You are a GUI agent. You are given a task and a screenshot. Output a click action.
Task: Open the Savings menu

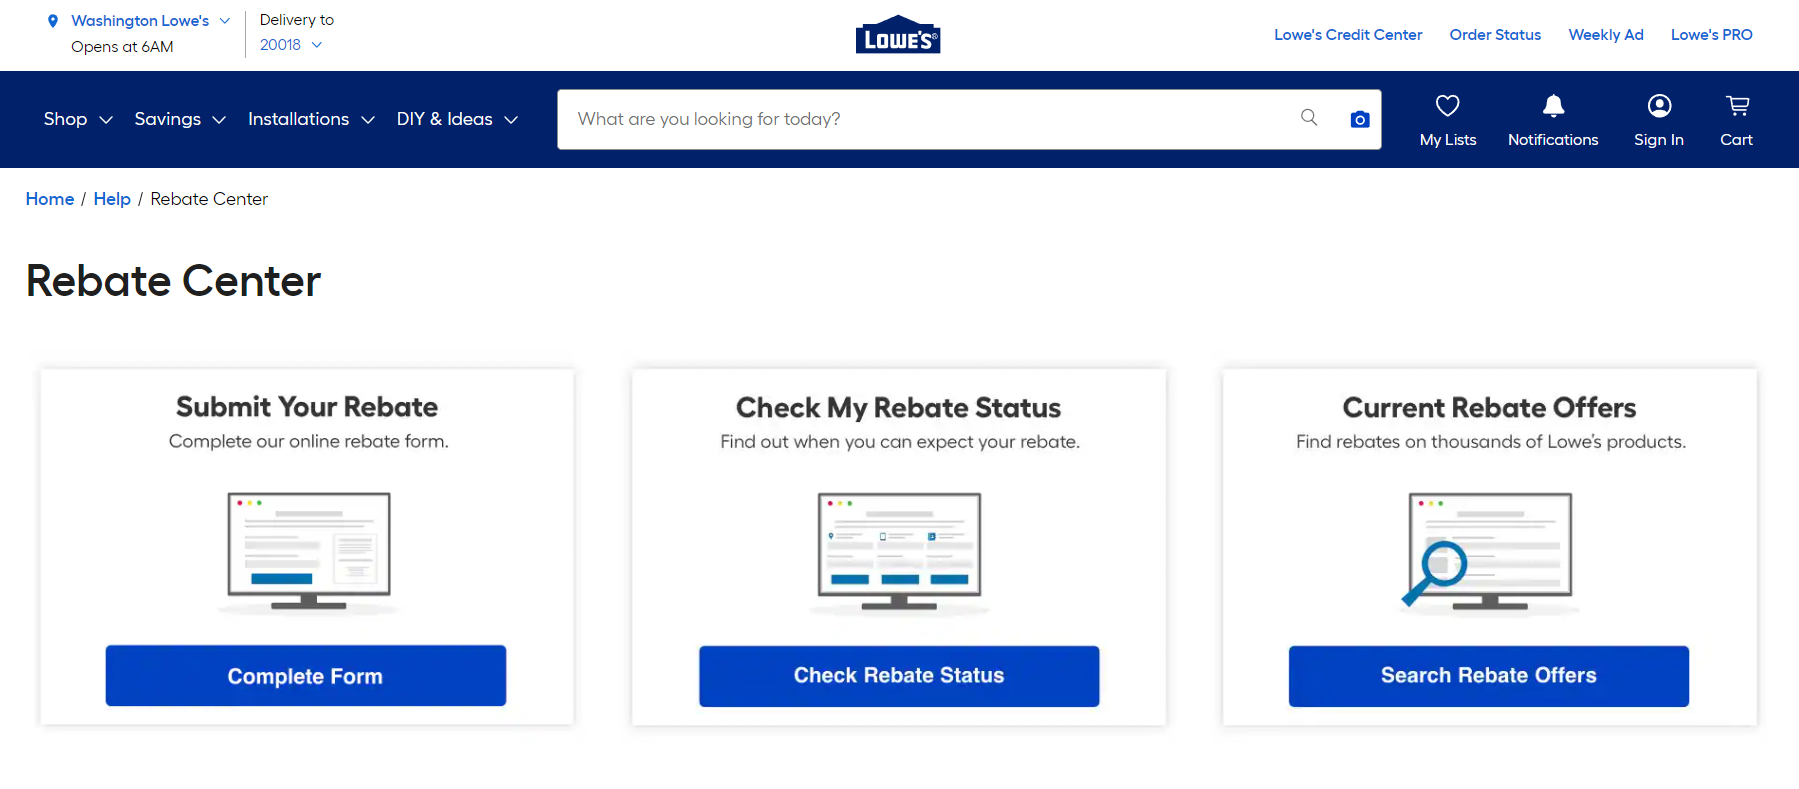pyautogui.click(x=180, y=119)
